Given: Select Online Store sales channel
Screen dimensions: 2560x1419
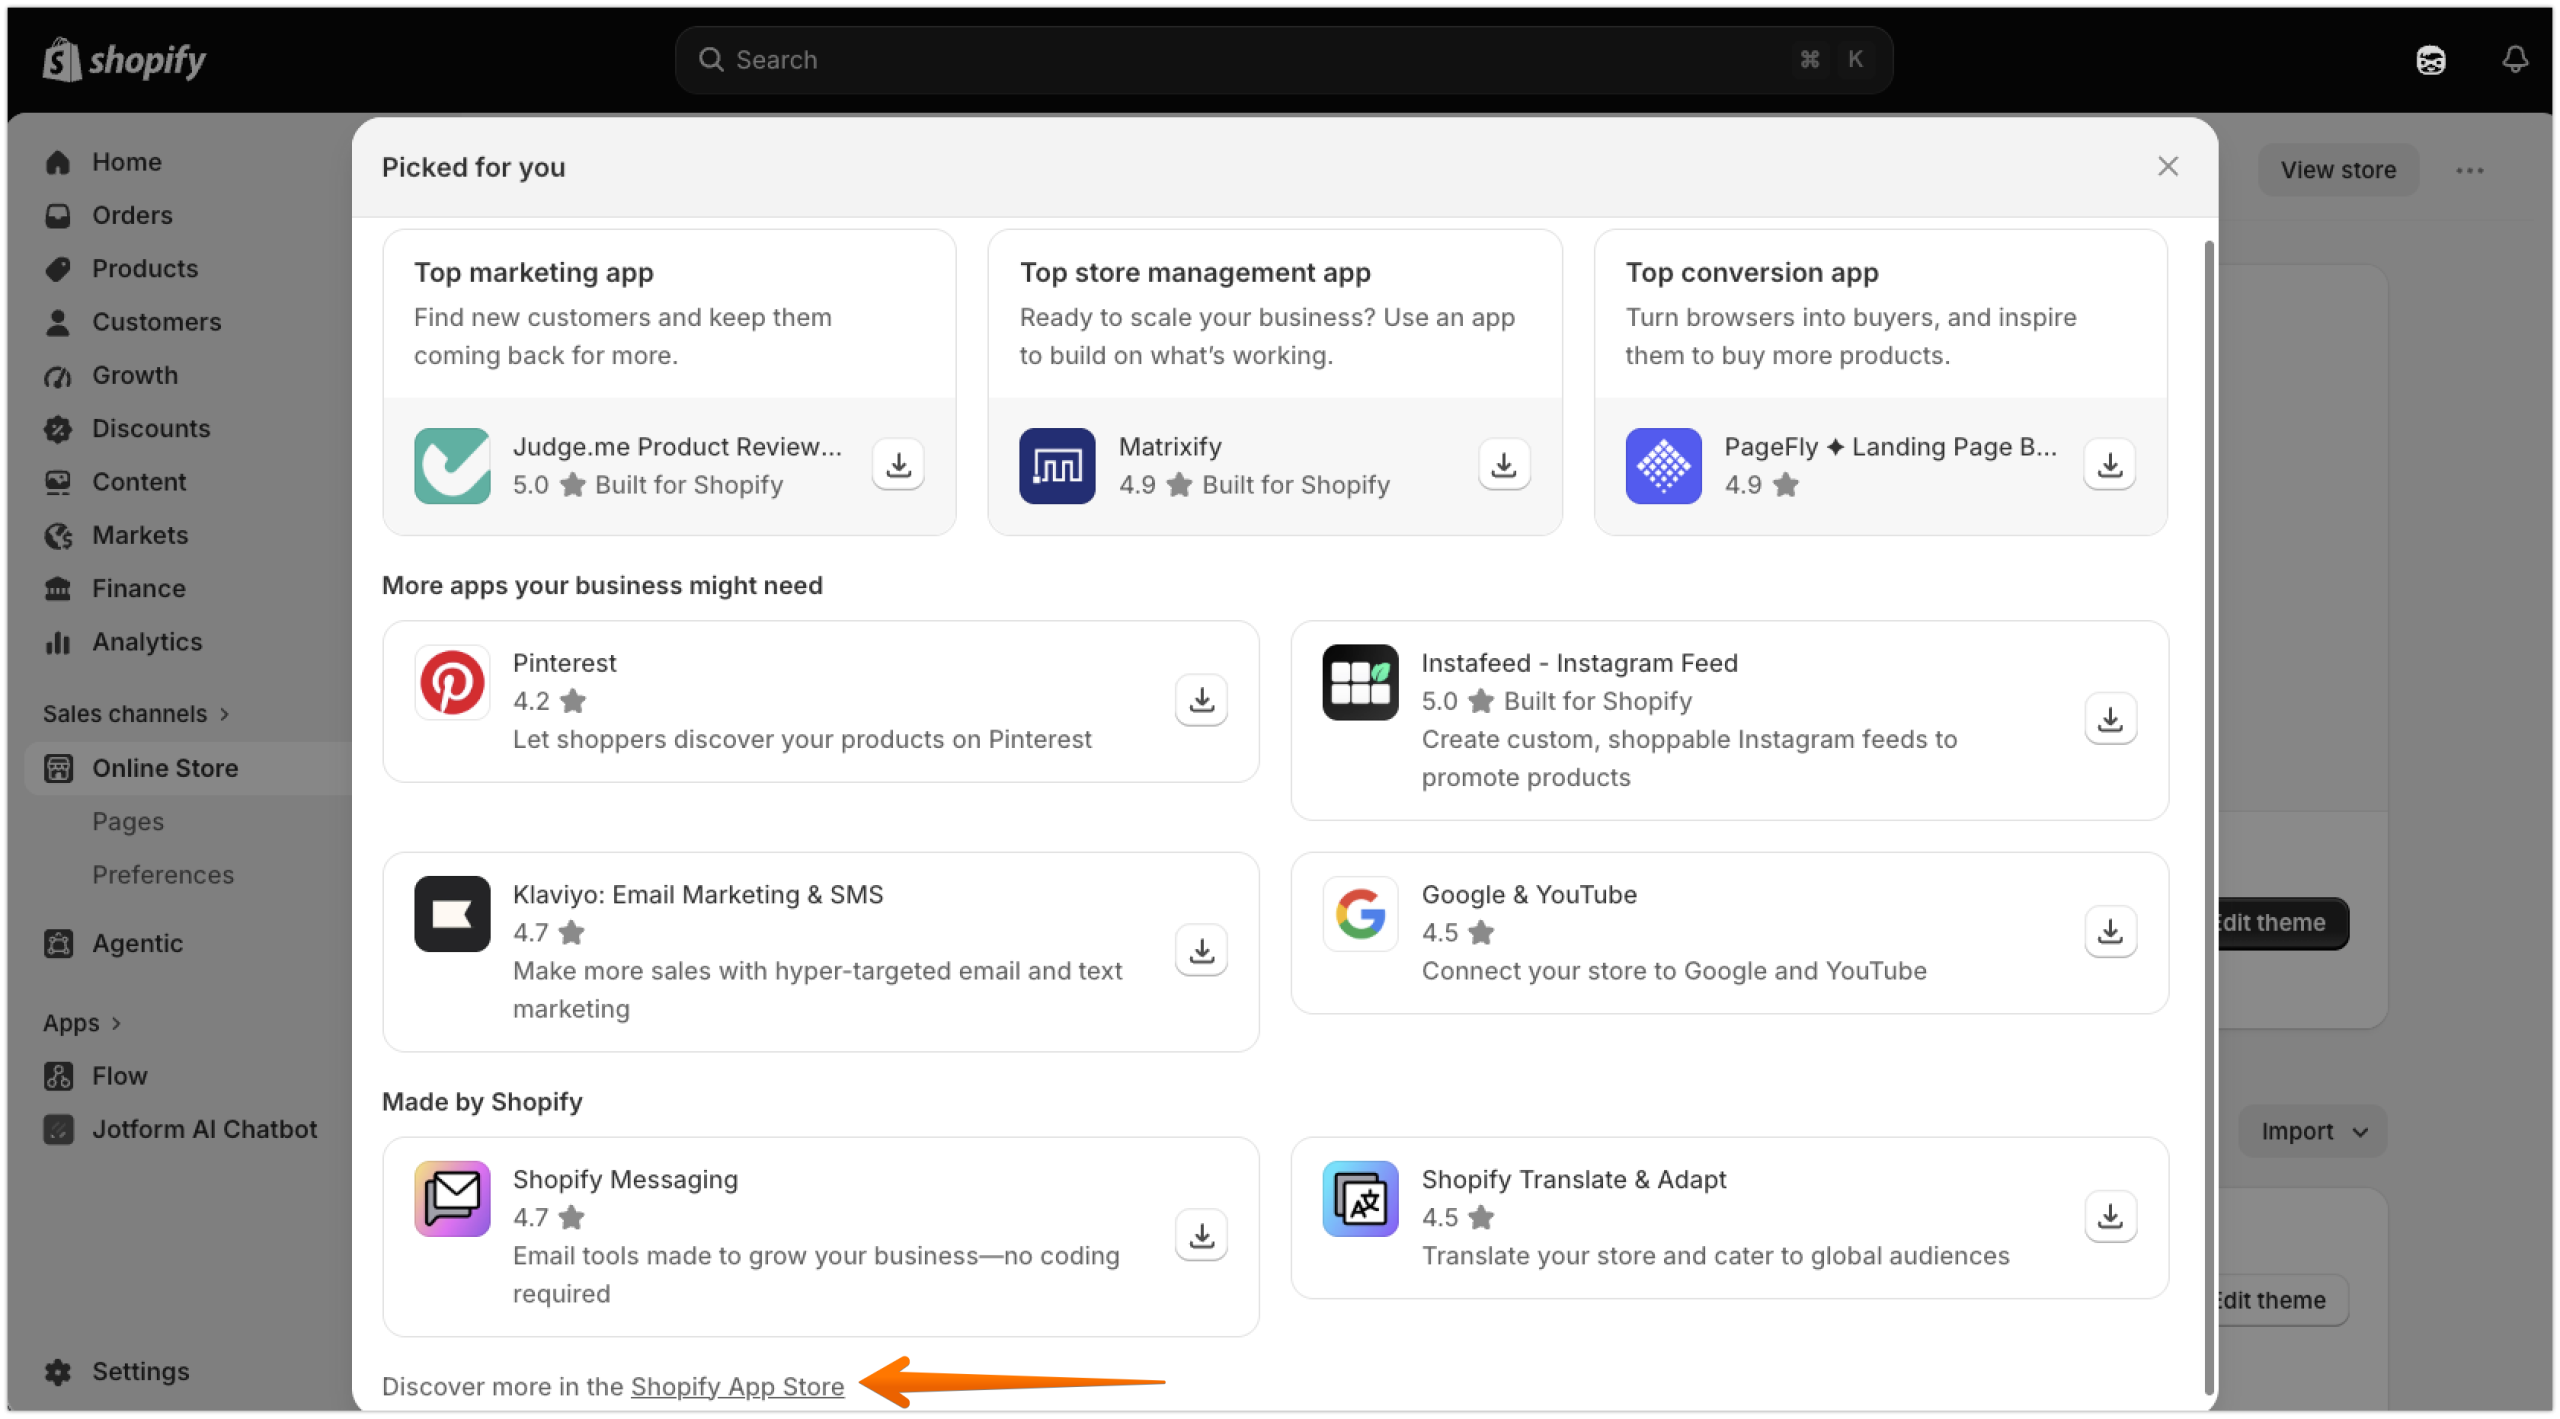Looking at the screenshot, I should tap(188, 768).
